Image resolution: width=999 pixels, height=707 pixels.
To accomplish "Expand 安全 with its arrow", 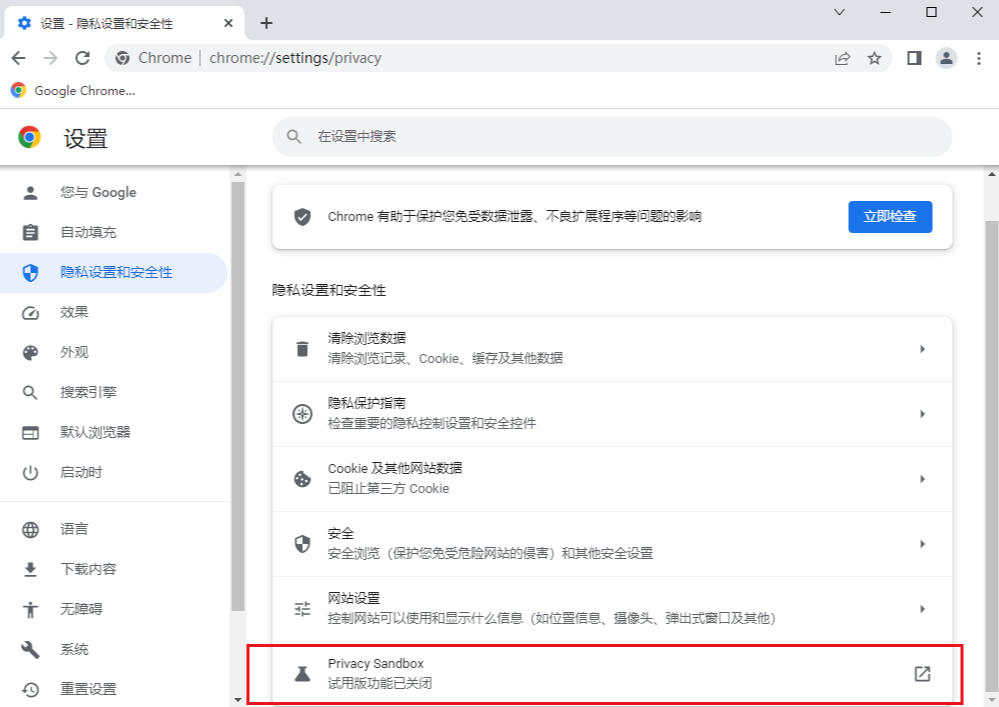I will 922,544.
